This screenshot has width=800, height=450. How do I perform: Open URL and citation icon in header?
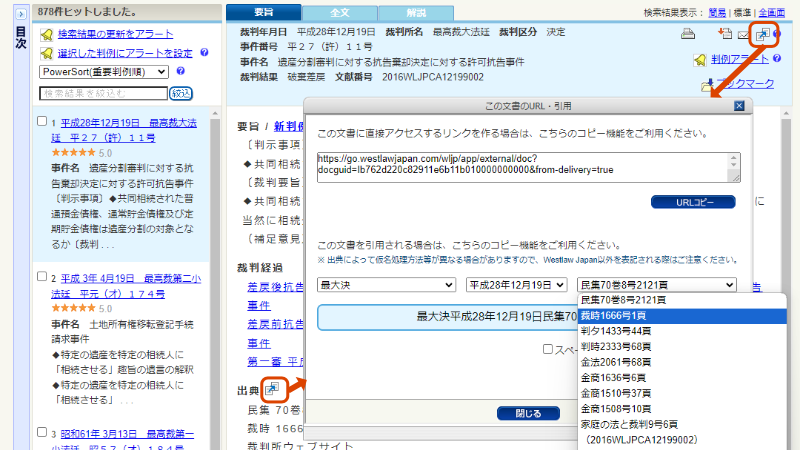click(762, 34)
